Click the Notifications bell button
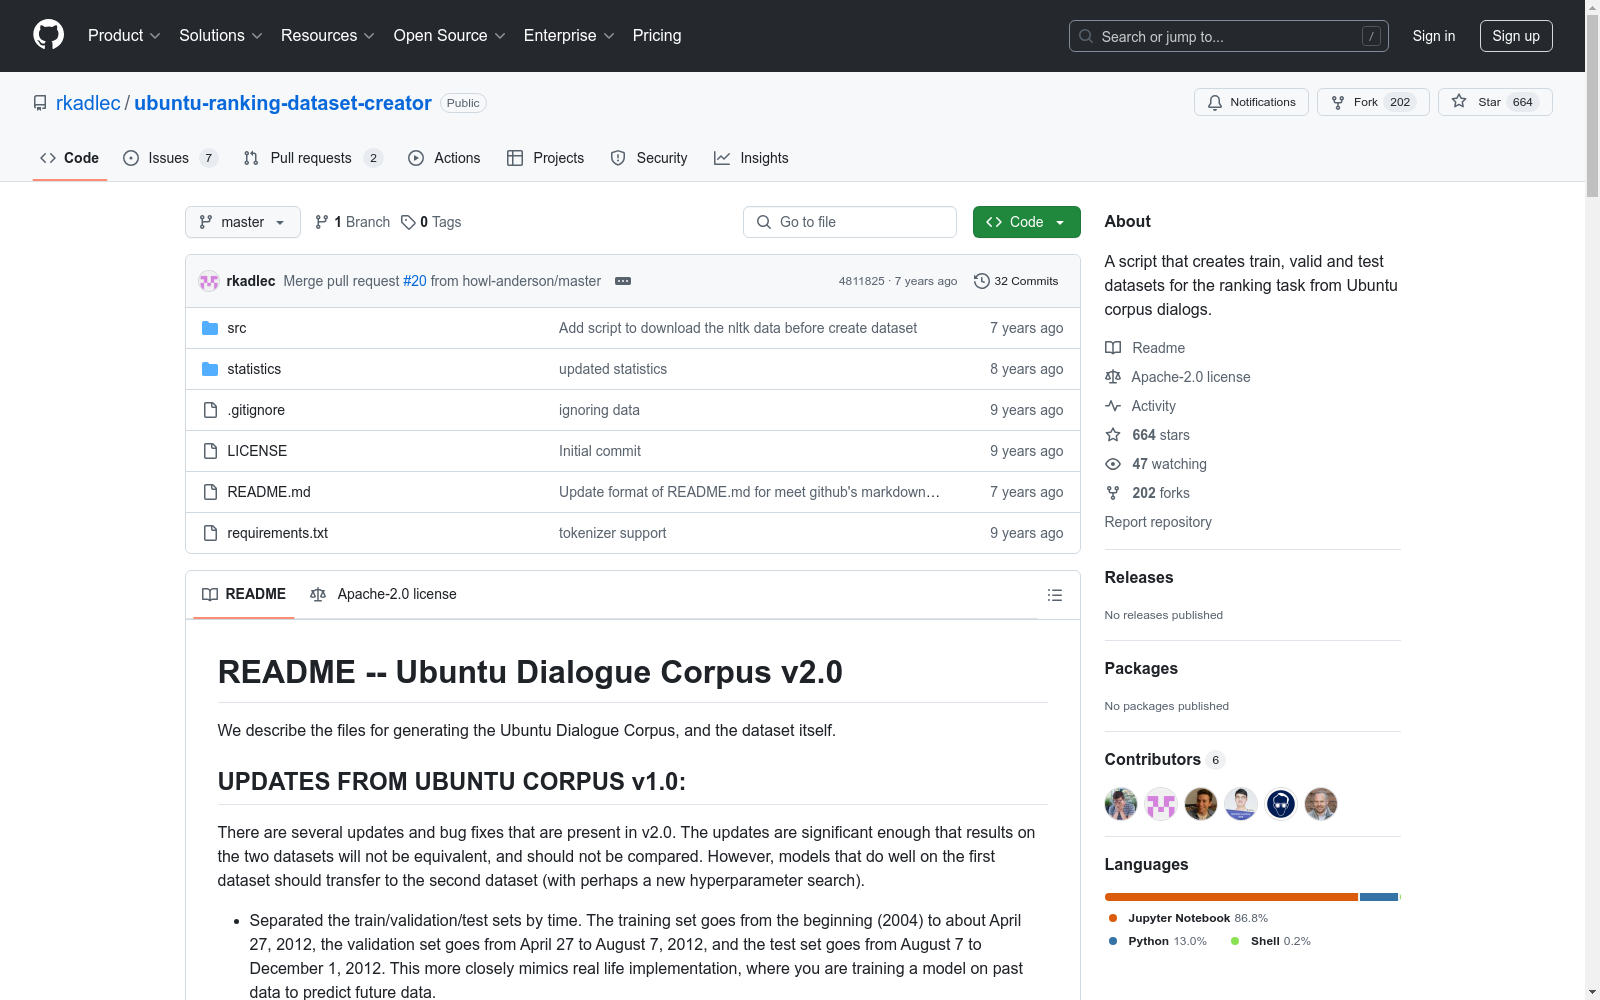Screen dimensions: 1600x1000 1251,102
